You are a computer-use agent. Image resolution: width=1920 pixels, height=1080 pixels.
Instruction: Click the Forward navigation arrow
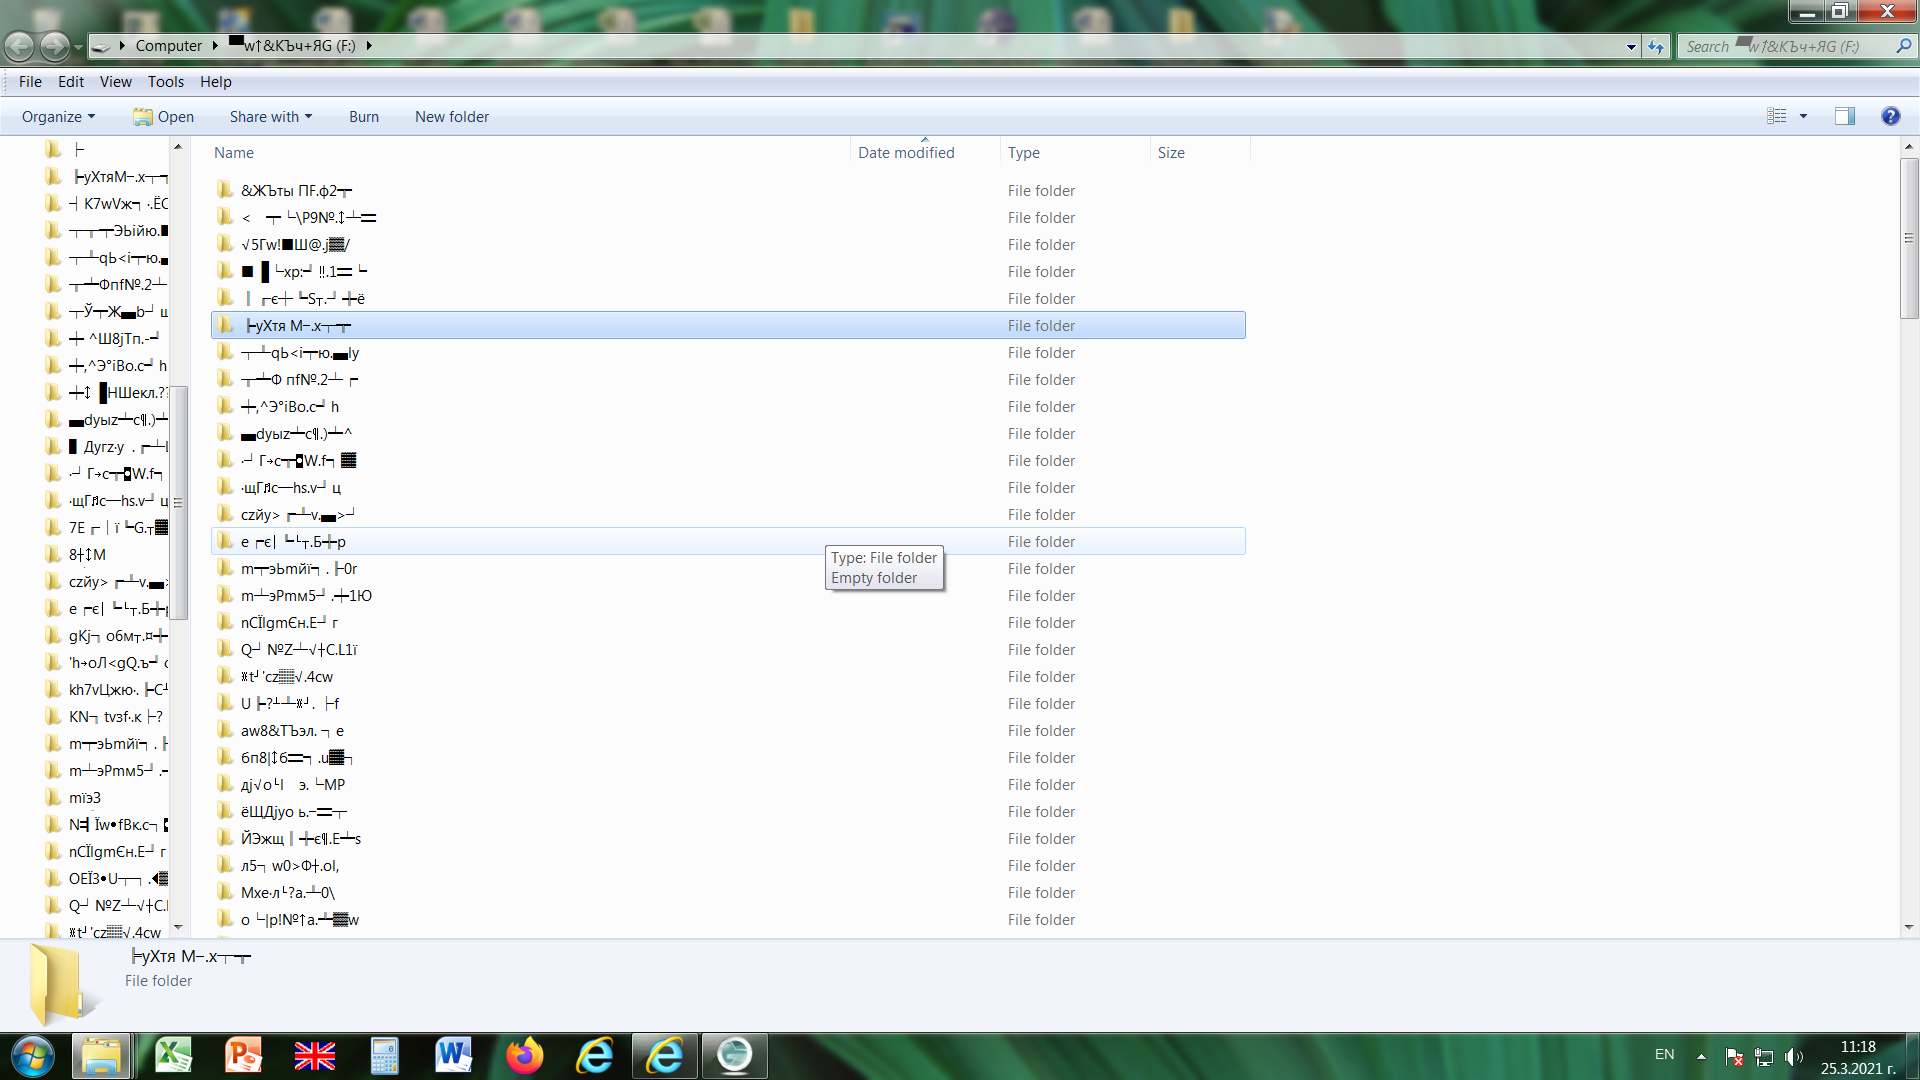point(54,45)
